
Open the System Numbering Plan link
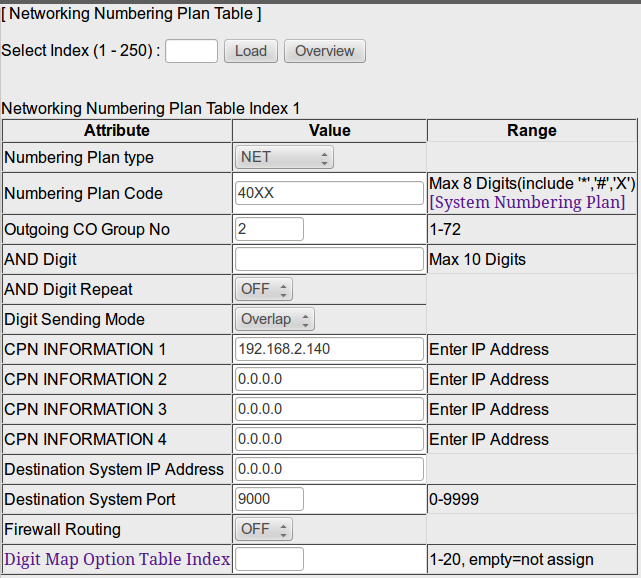click(527, 202)
